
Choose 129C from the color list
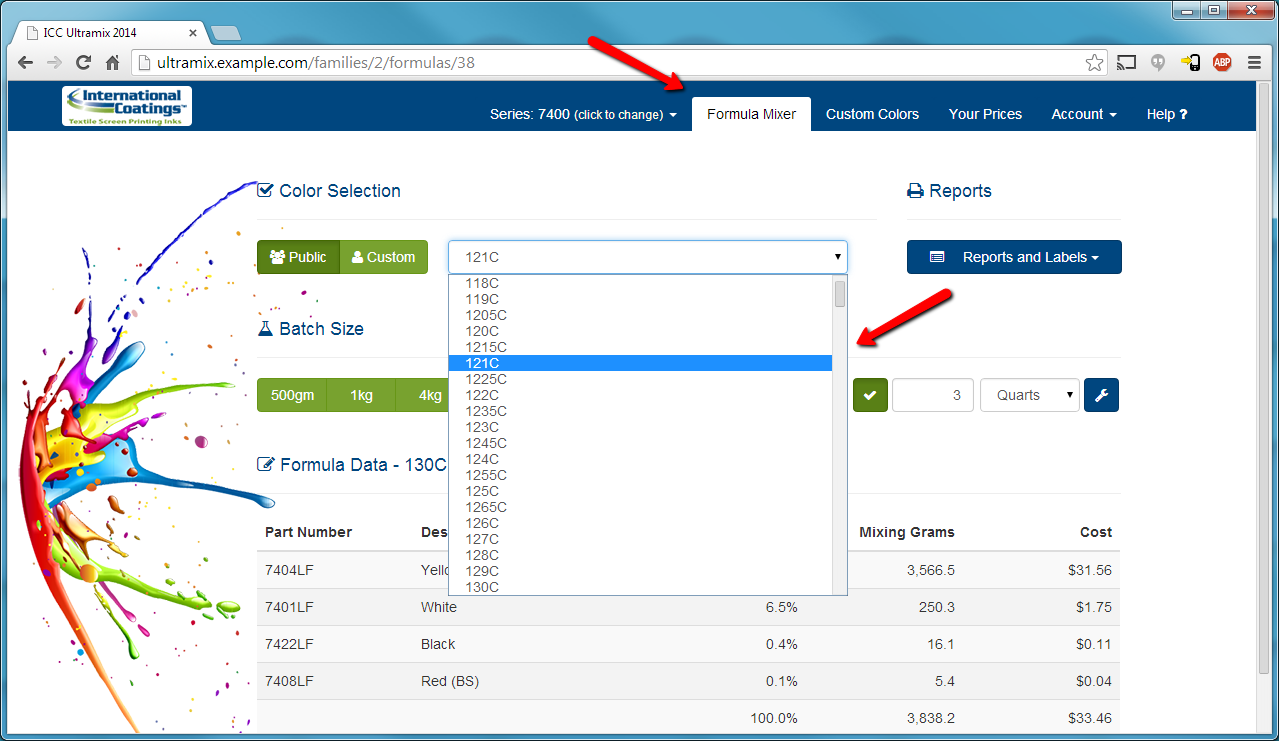(640, 571)
